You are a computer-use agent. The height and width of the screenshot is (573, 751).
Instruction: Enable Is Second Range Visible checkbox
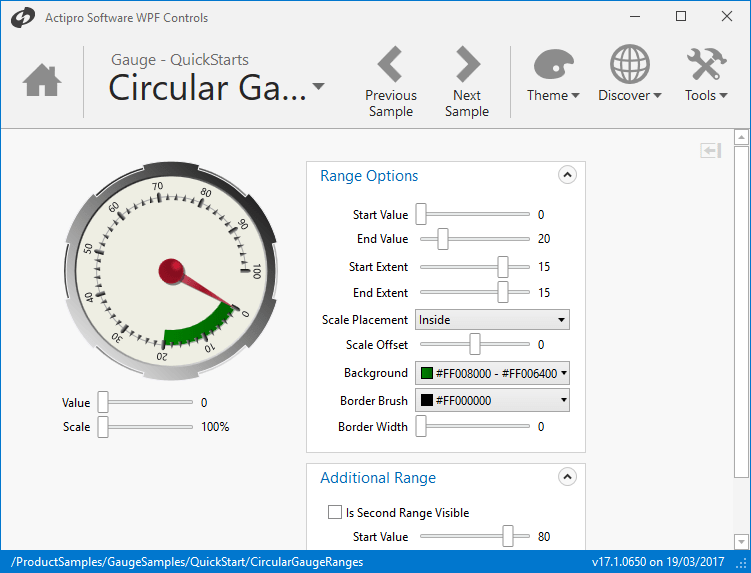tap(335, 512)
